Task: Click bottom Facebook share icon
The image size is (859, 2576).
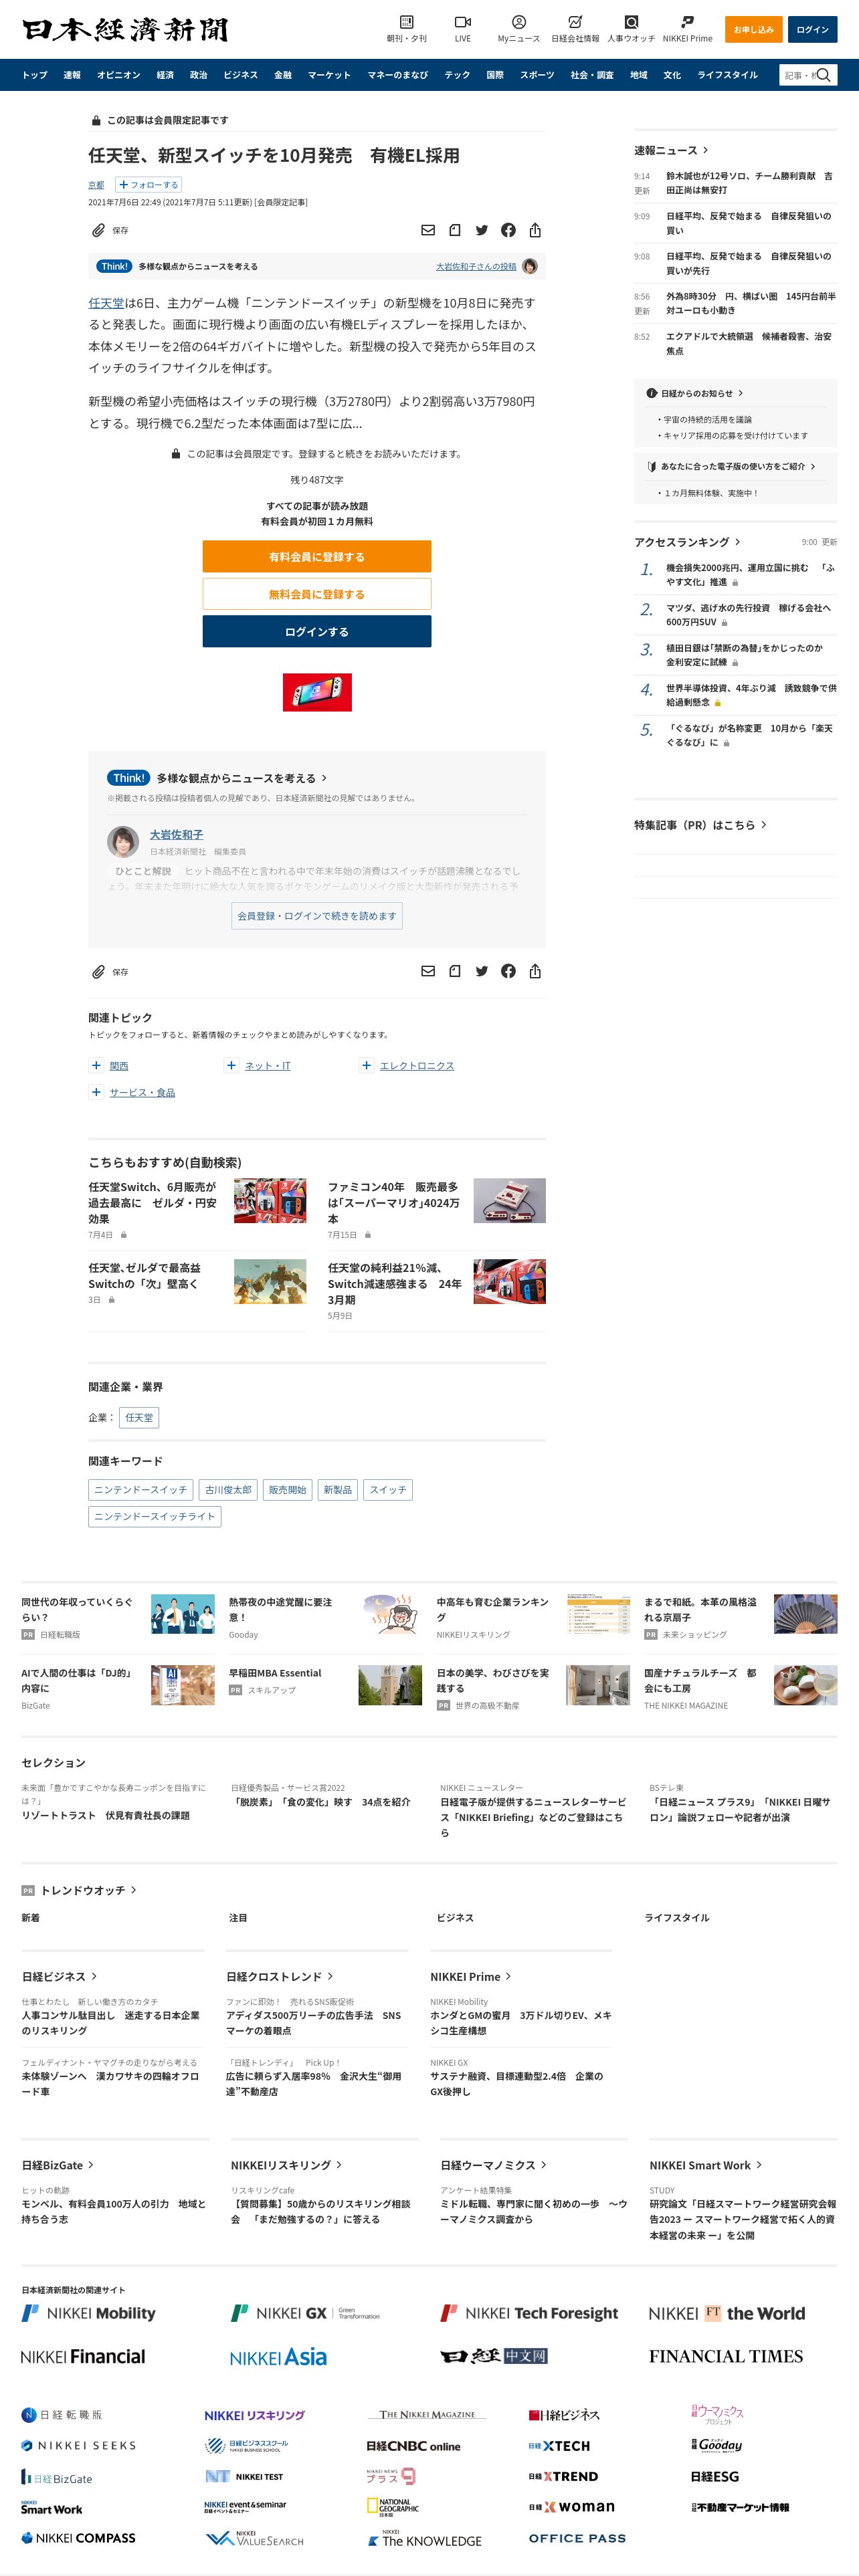Action: click(x=508, y=971)
